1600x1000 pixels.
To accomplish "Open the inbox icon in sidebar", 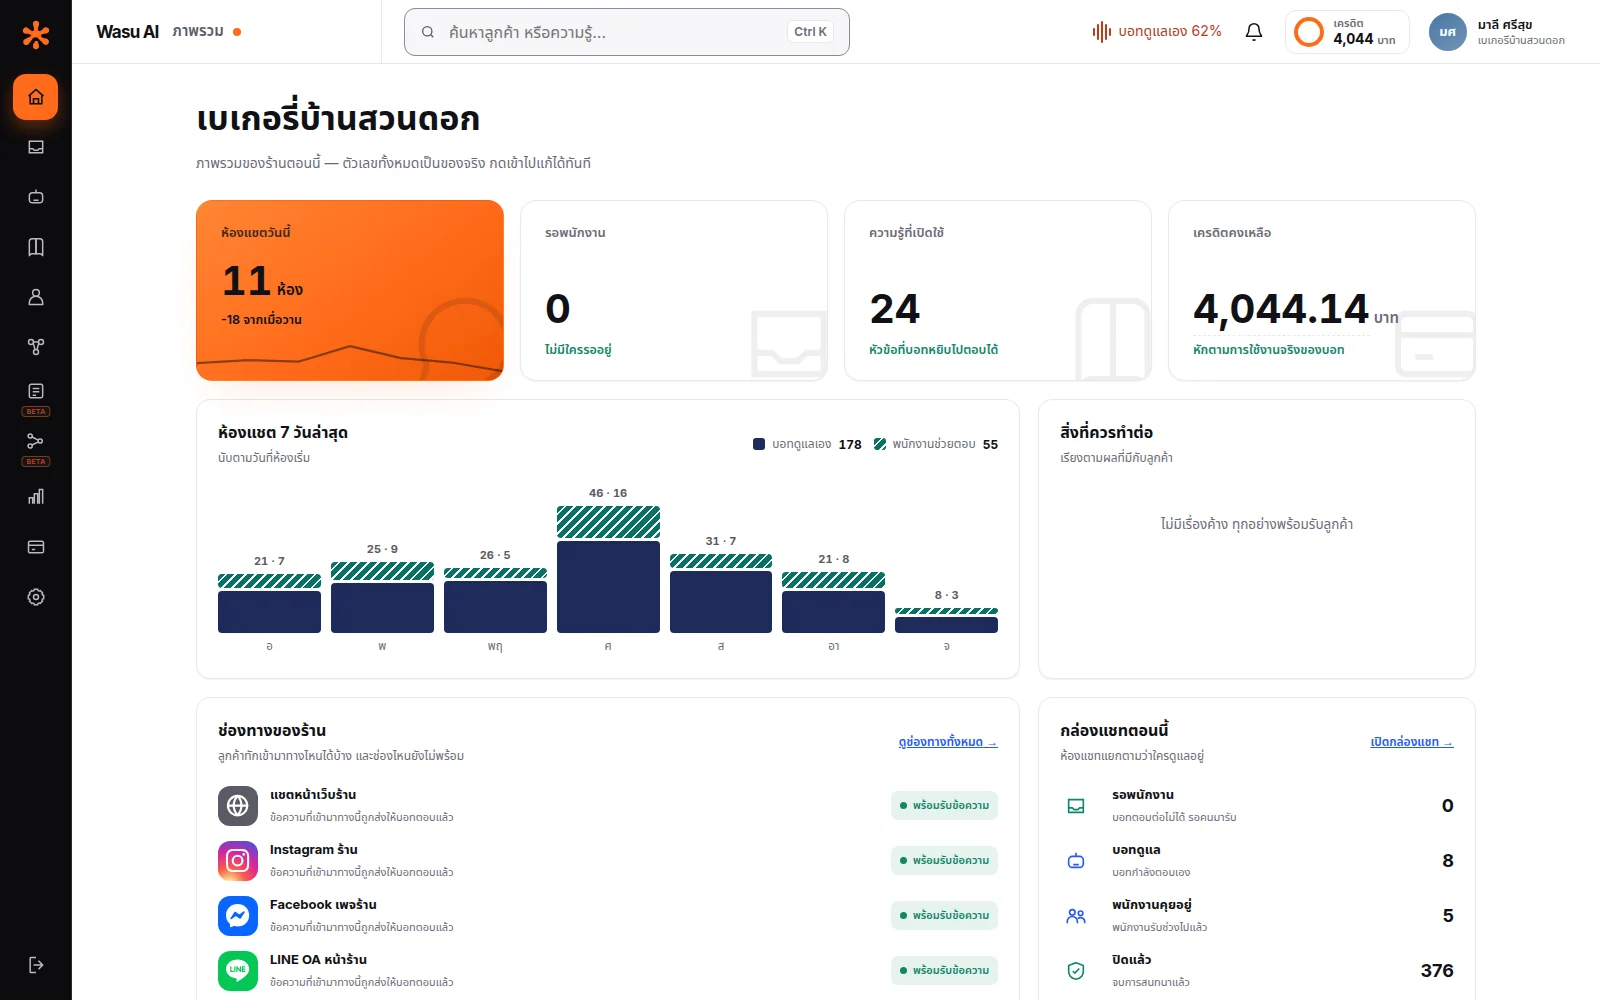I will tap(36, 147).
